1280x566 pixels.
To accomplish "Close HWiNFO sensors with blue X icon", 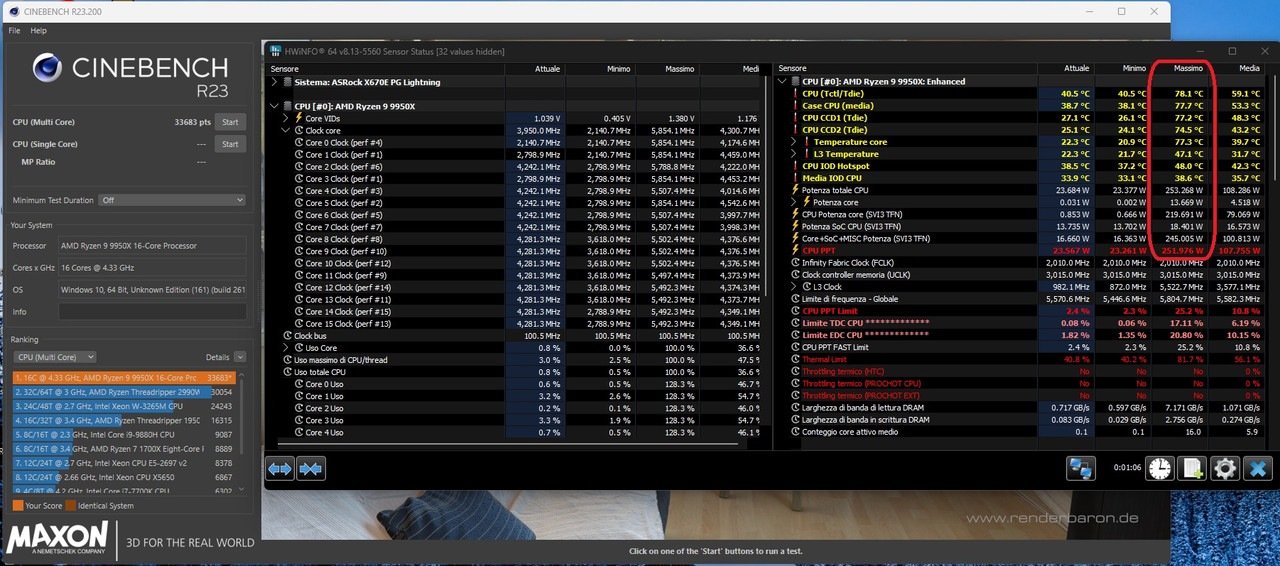I will tap(1257, 468).
